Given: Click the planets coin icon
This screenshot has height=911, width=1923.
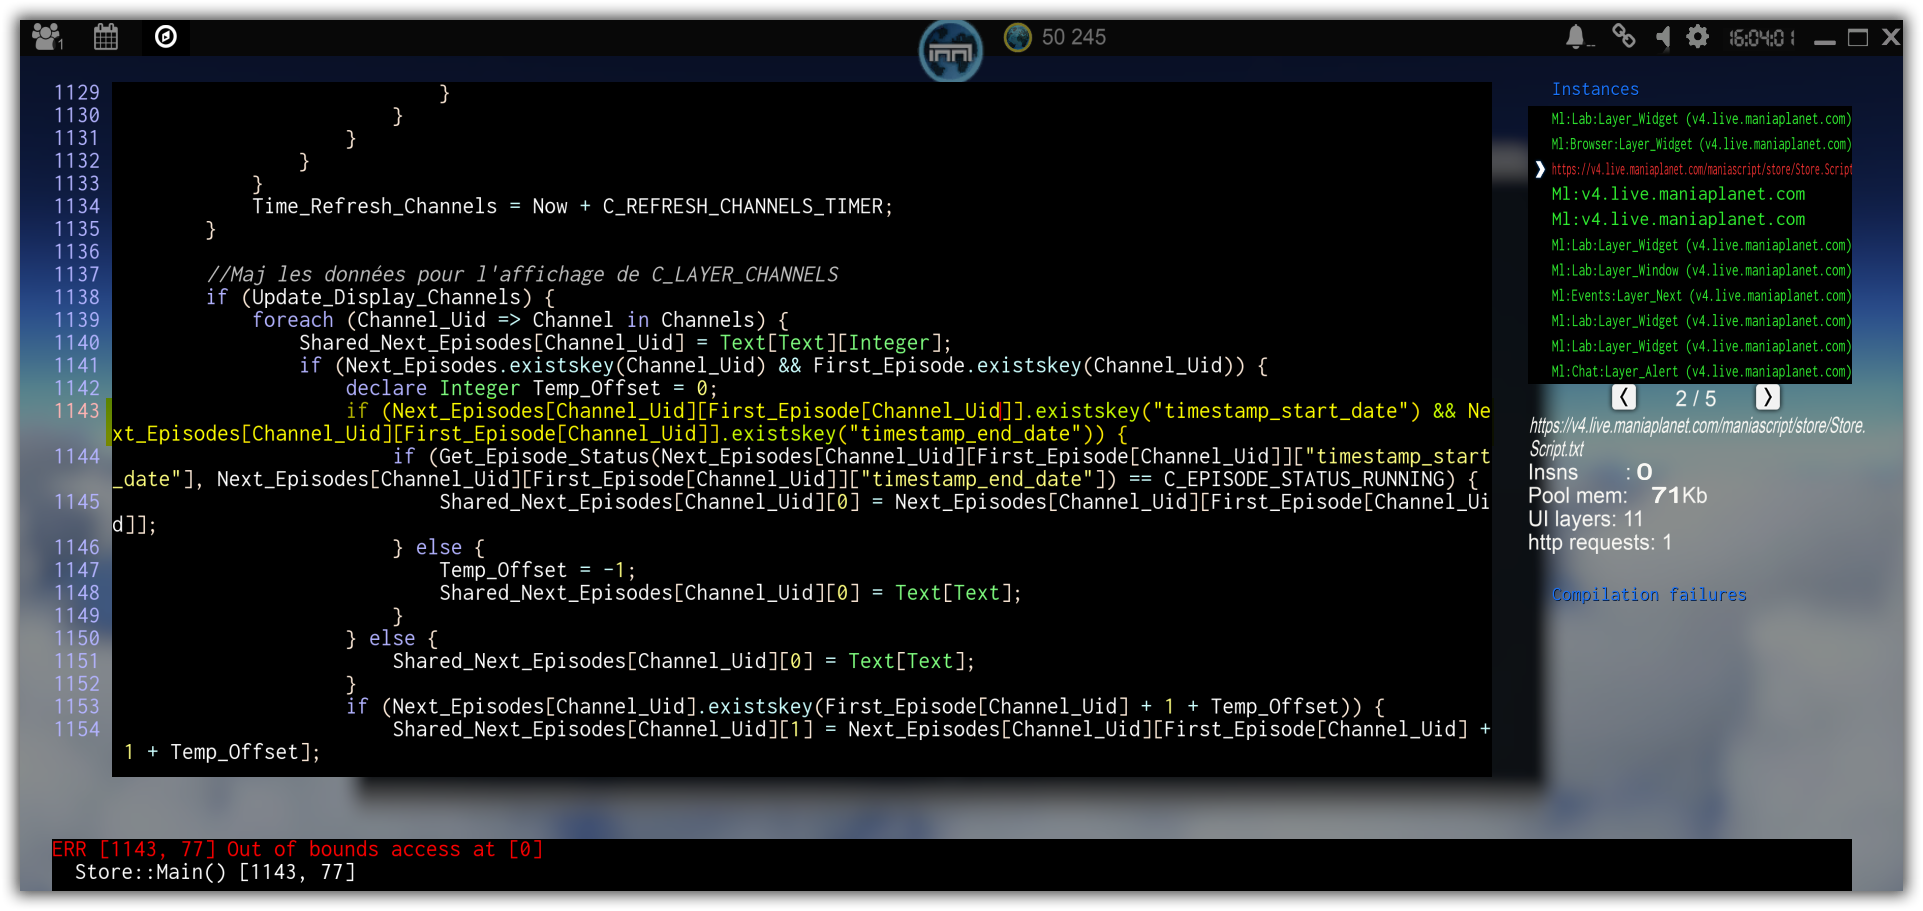Looking at the screenshot, I should pos(1017,37).
